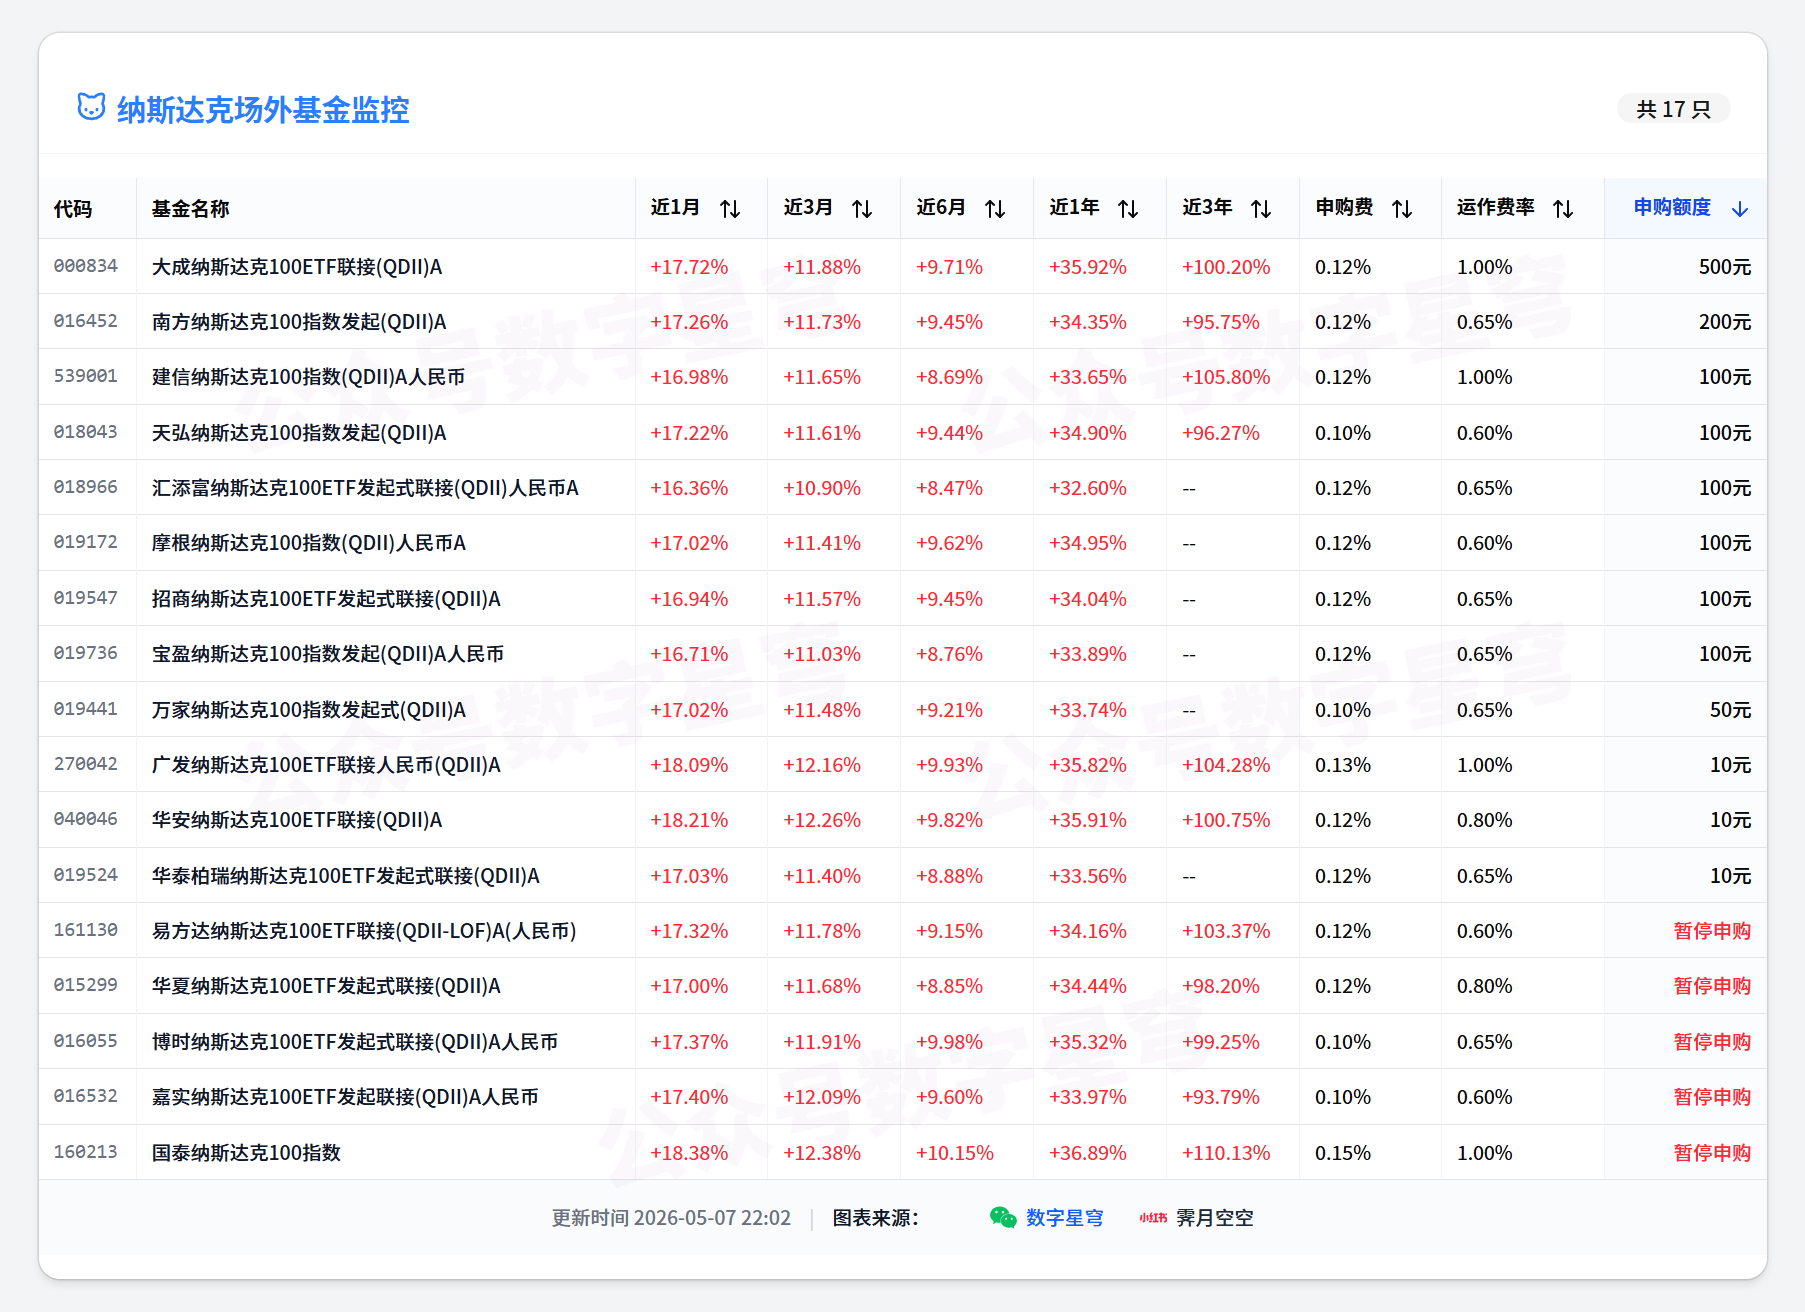Select fund 摩根纳斯达克100指数(QDII)人民币A
The height and width of the screenshot is (1312, 1805).
[x=309, y=543]
